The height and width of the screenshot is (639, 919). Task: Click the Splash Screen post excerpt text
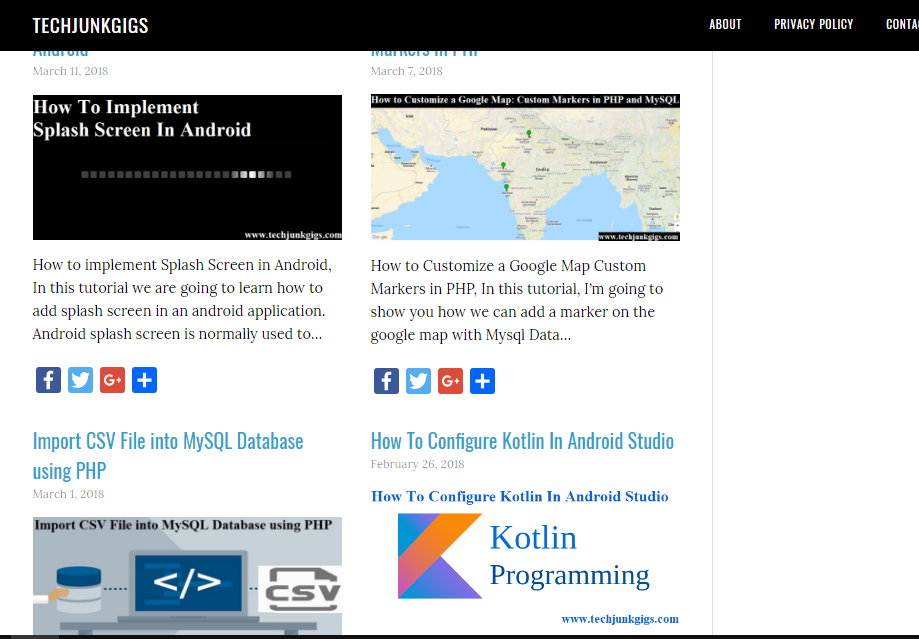pyautogui.click(x=182, y=300)
